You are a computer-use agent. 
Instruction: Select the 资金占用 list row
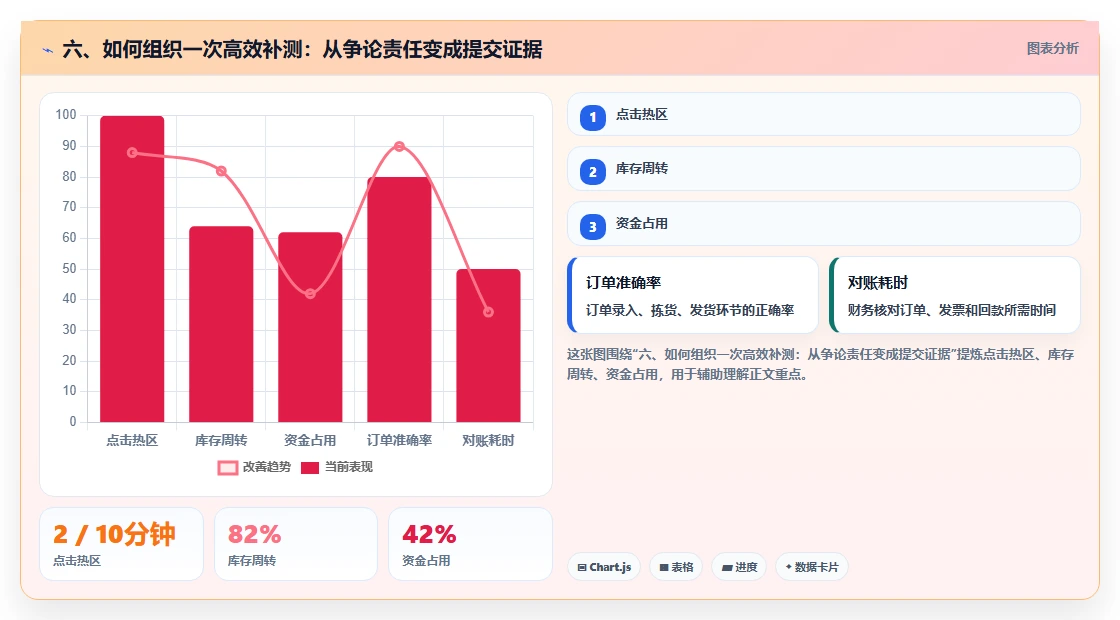point(824,224)
